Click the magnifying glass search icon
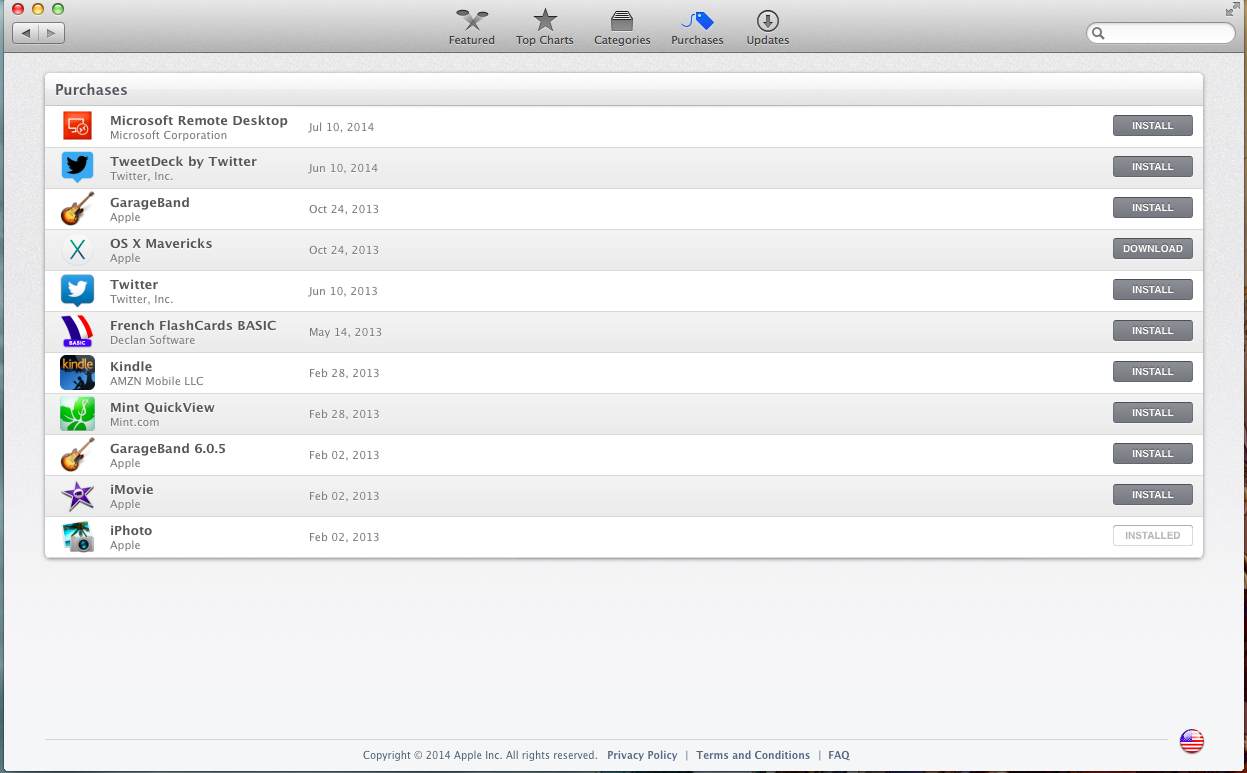Viewport: 1247px width, 773px height. click(1098, 33)
